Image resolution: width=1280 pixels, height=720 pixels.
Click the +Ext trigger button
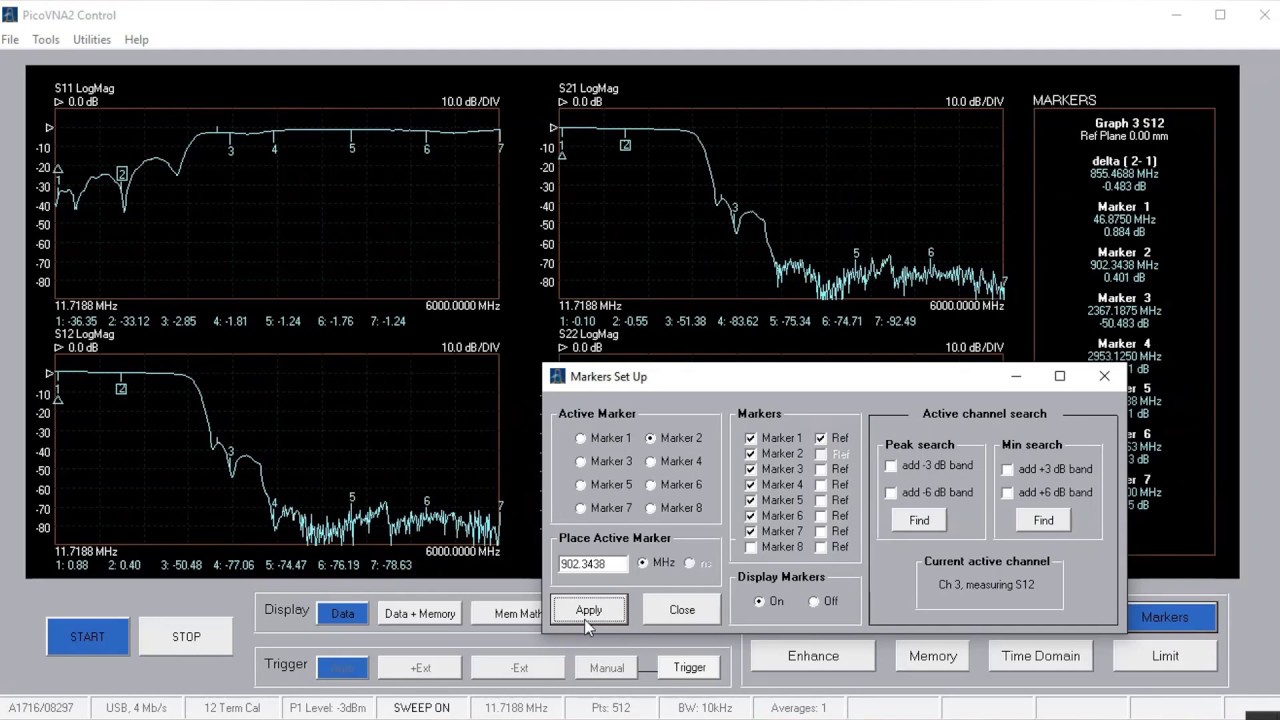pyautogui.click(x=420, y=668)
